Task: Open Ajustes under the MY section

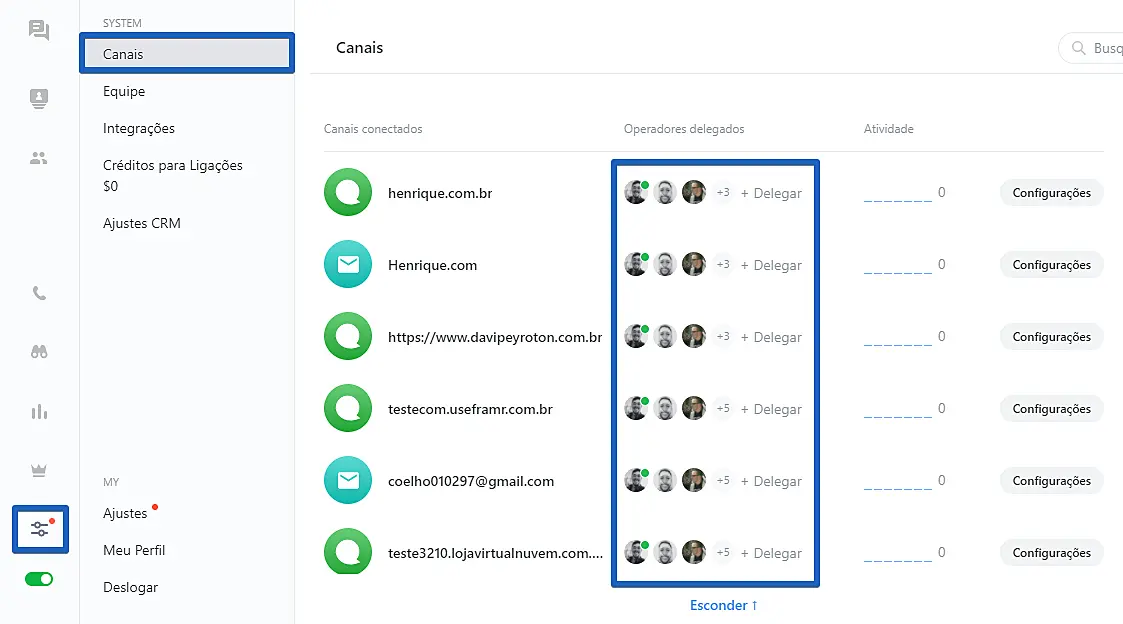Action: [125, 514]
